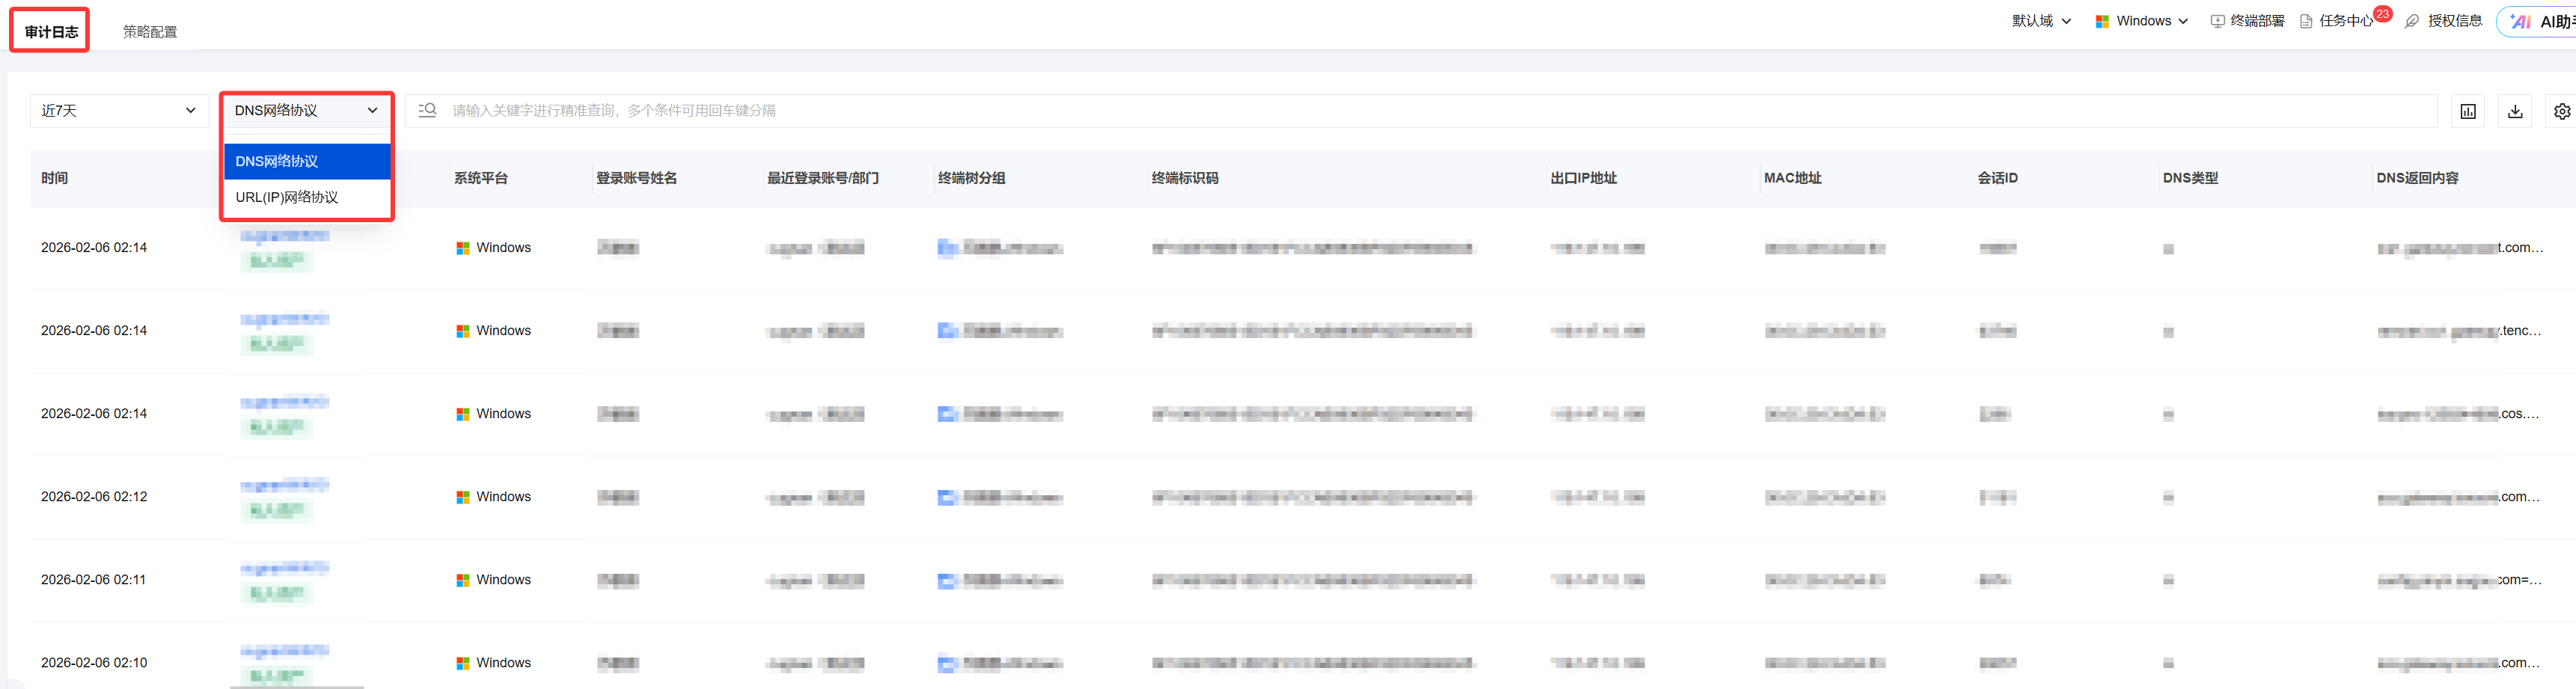The width and height of the screenshot is (2576, 689).
Task: Click the terminal group icon in 02:12 row
Action: point(947,497)
